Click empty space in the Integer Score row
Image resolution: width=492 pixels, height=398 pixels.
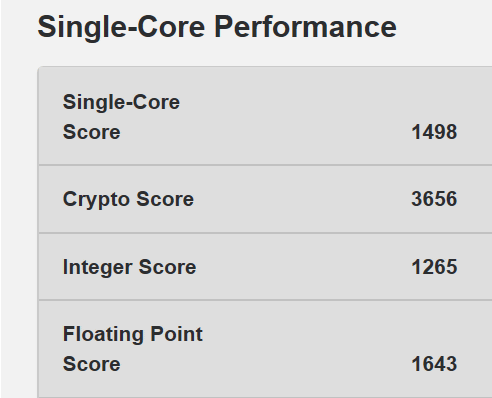[300, 267]
